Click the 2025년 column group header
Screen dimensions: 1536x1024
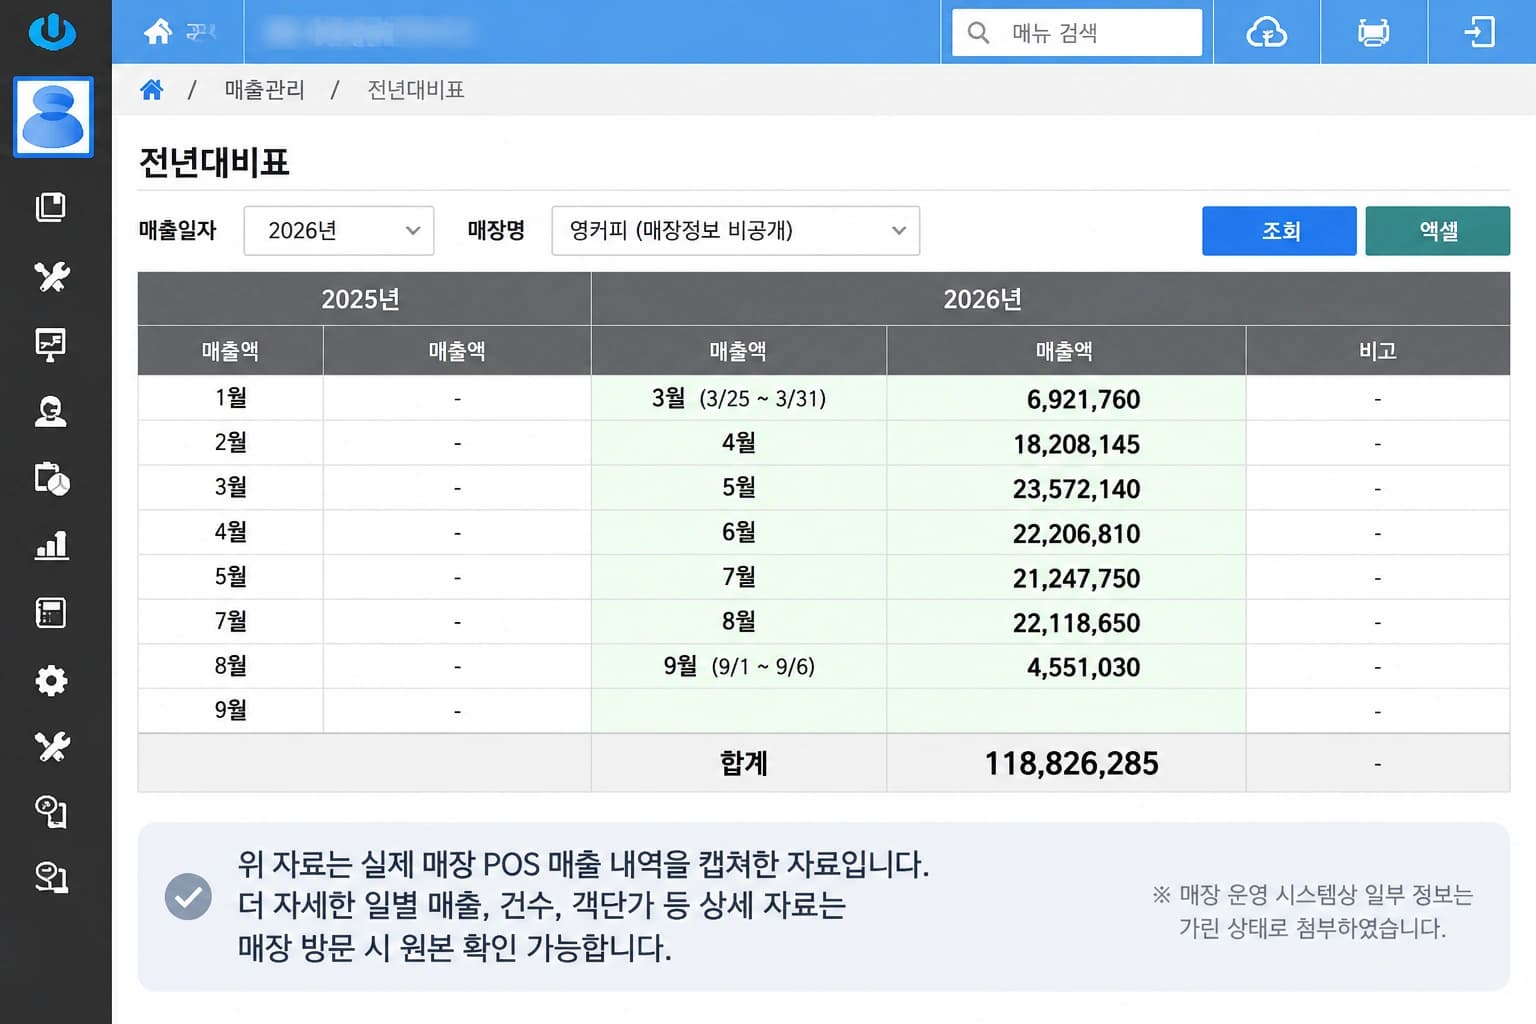click(x=364, y=299)
